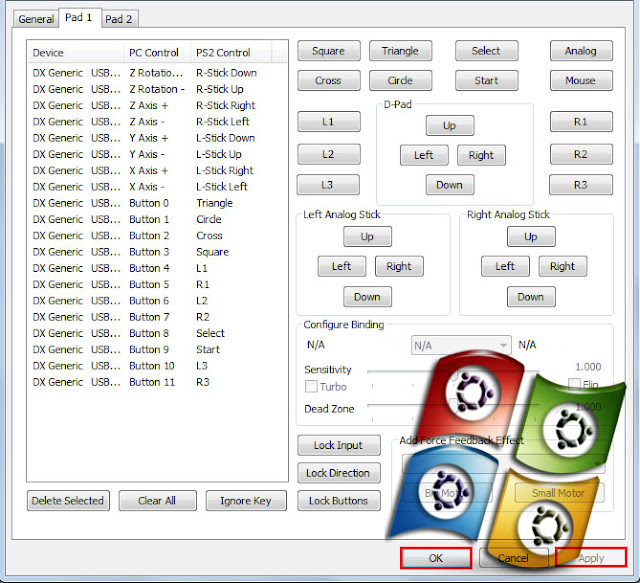Click the R3 button
Screen dimensions: 640x583
click(580, 185)
